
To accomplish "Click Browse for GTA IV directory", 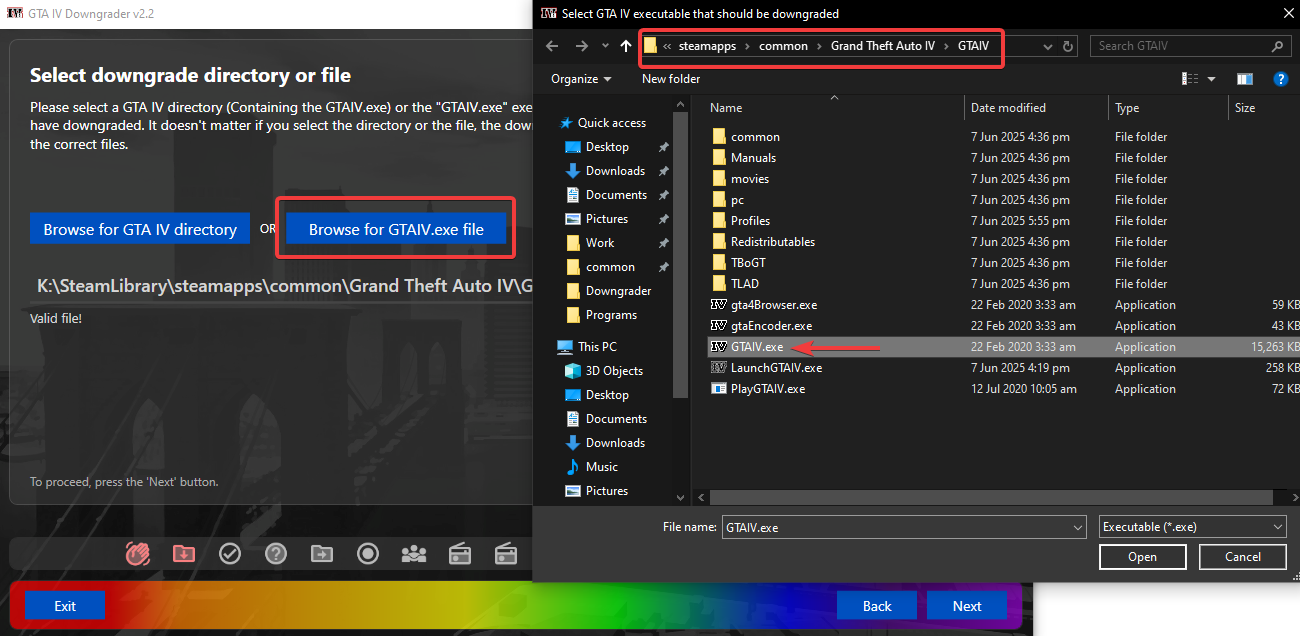I will click(140, 229).
